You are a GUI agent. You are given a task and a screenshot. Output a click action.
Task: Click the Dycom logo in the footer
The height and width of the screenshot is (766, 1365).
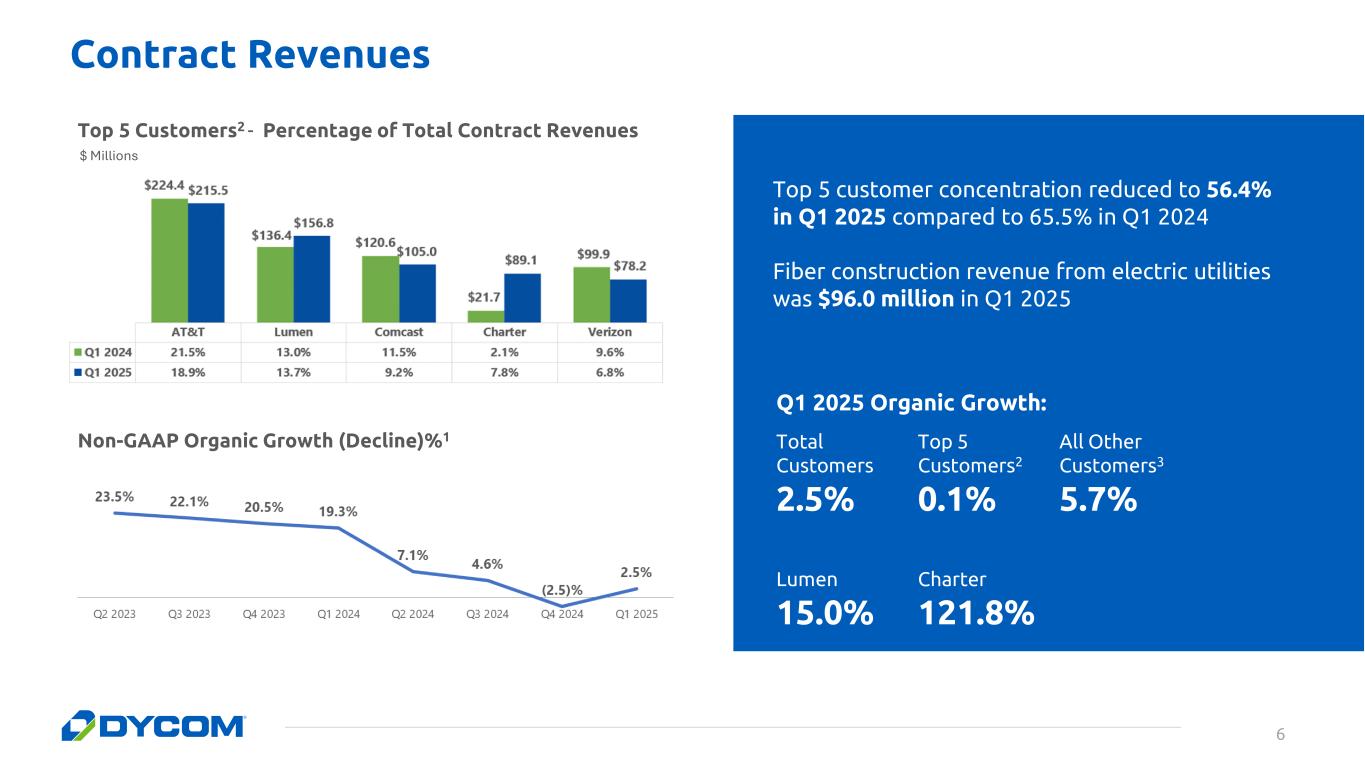coord(153,725)
